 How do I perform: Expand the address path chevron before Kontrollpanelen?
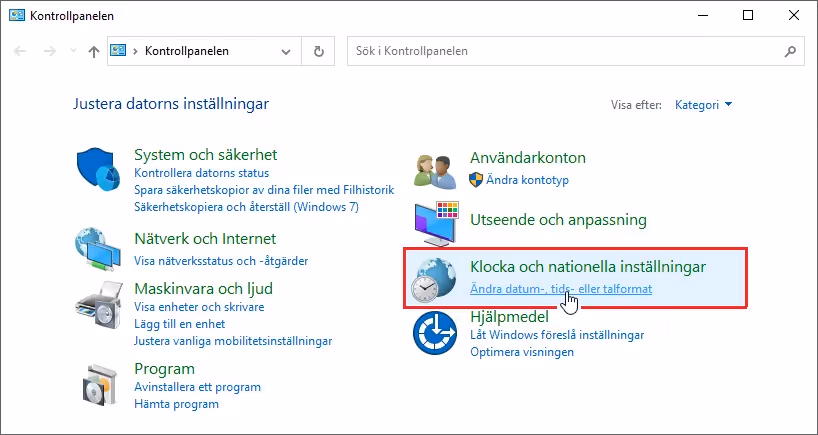pyautogui.click(x=136, y=51)
